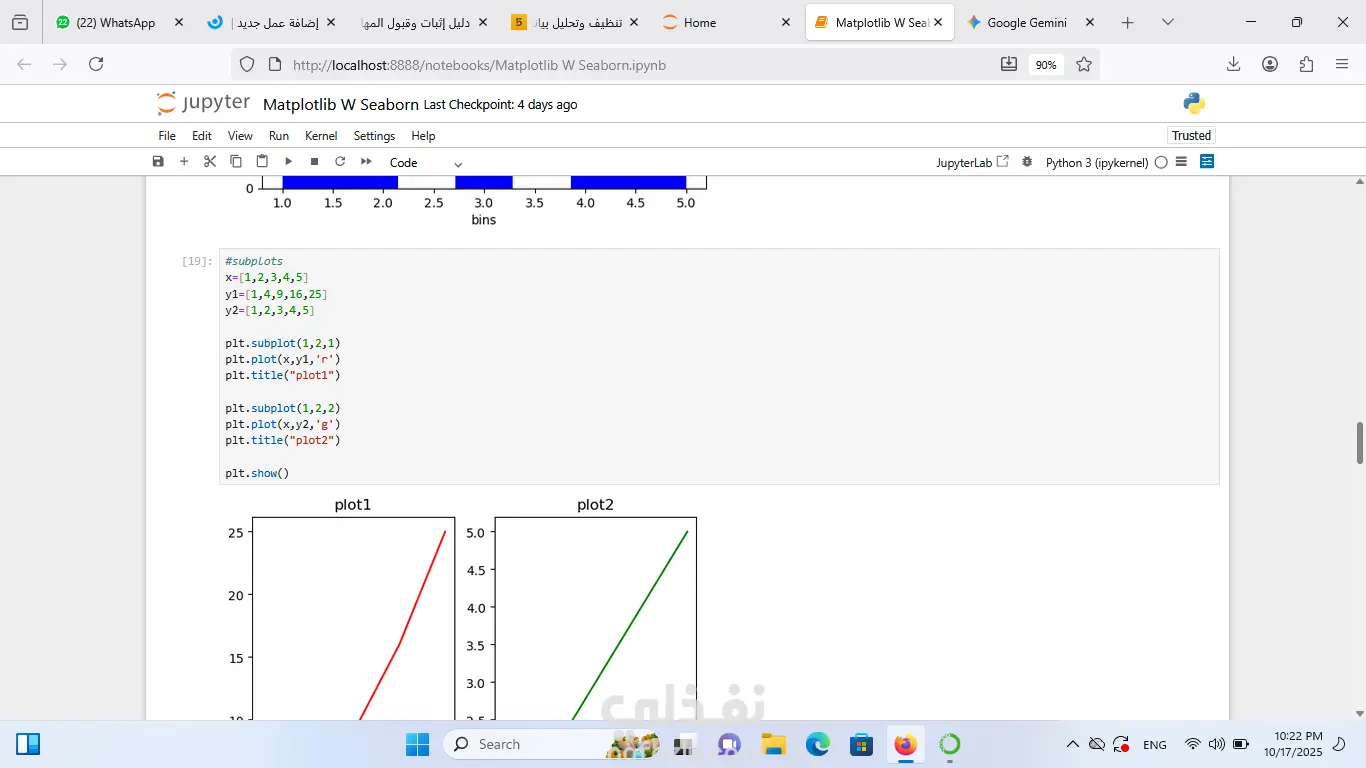The width and height of the screenshot is (1366, 768).
Task: Close the Matplotlib W Seaborn tab
Action: coord(939,22)
